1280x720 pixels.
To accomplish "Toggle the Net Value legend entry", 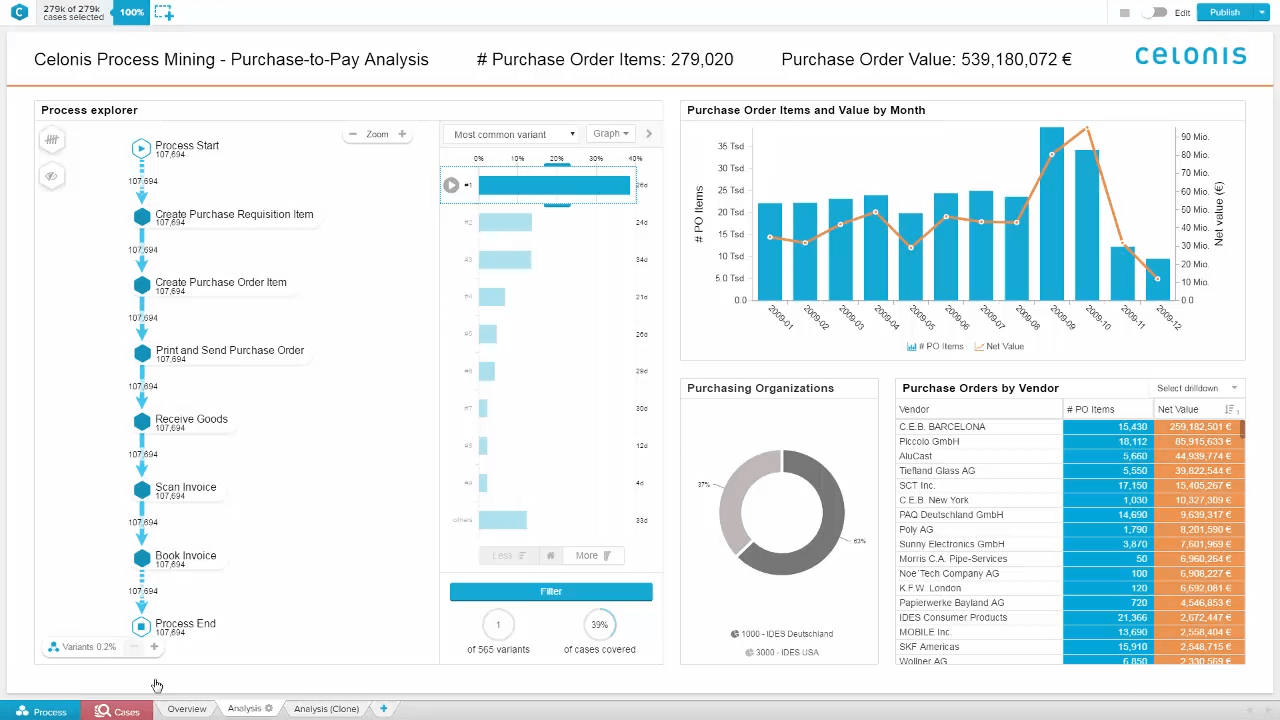I will point(998,347).
